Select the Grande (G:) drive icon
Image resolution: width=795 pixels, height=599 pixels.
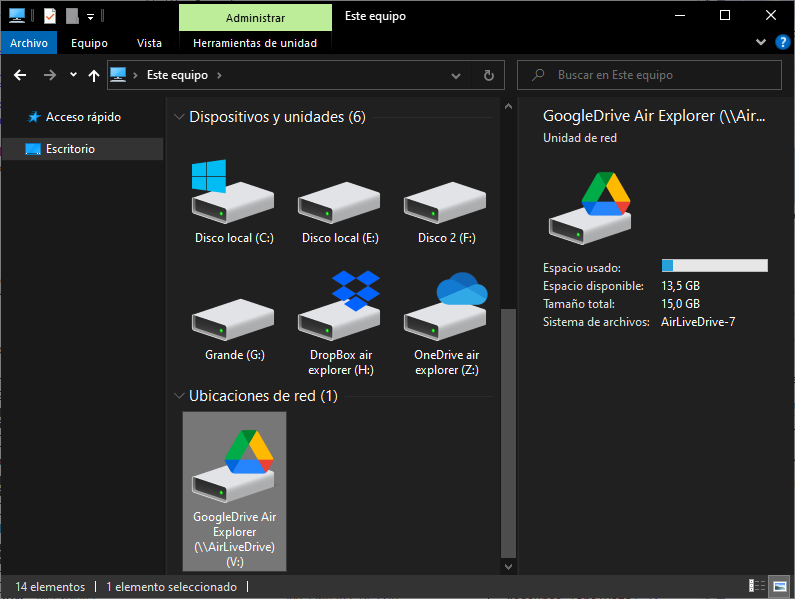(x=234, y=319)
